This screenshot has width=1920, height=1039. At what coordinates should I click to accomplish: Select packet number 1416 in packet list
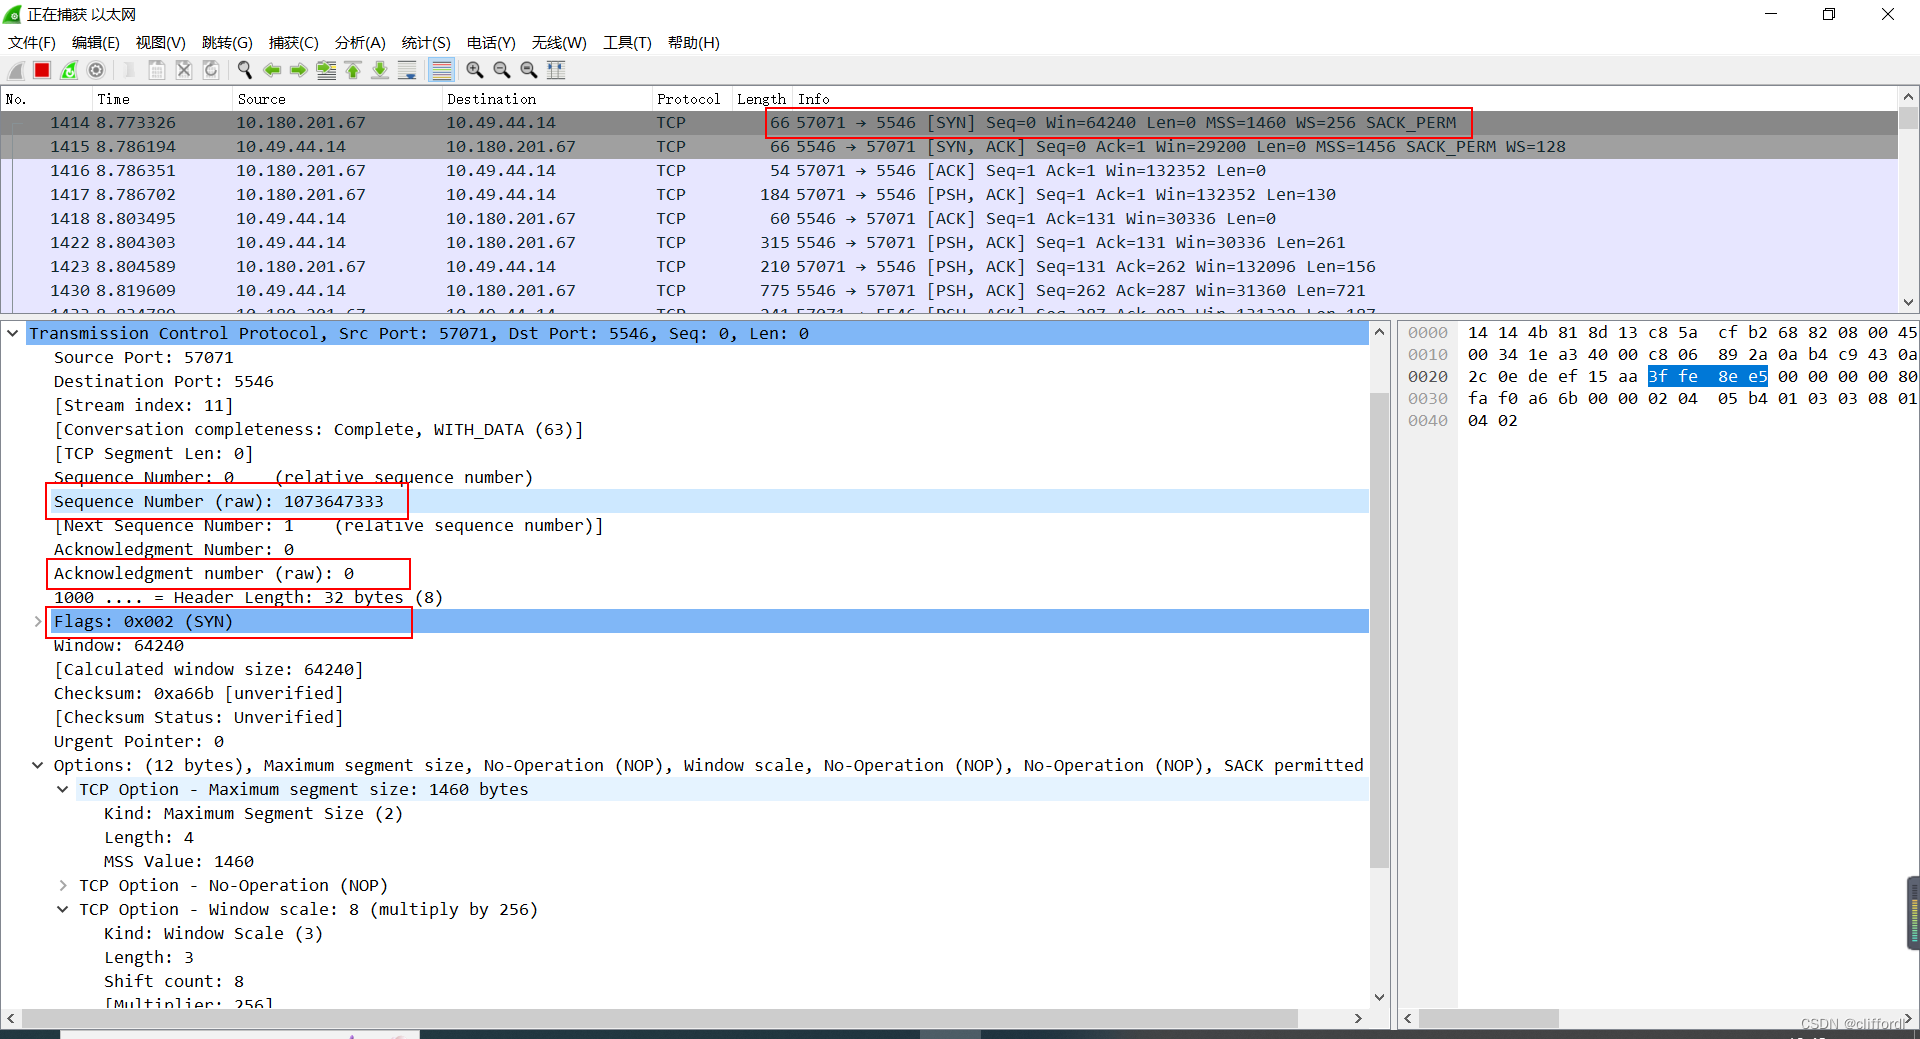tap(949, 171)
